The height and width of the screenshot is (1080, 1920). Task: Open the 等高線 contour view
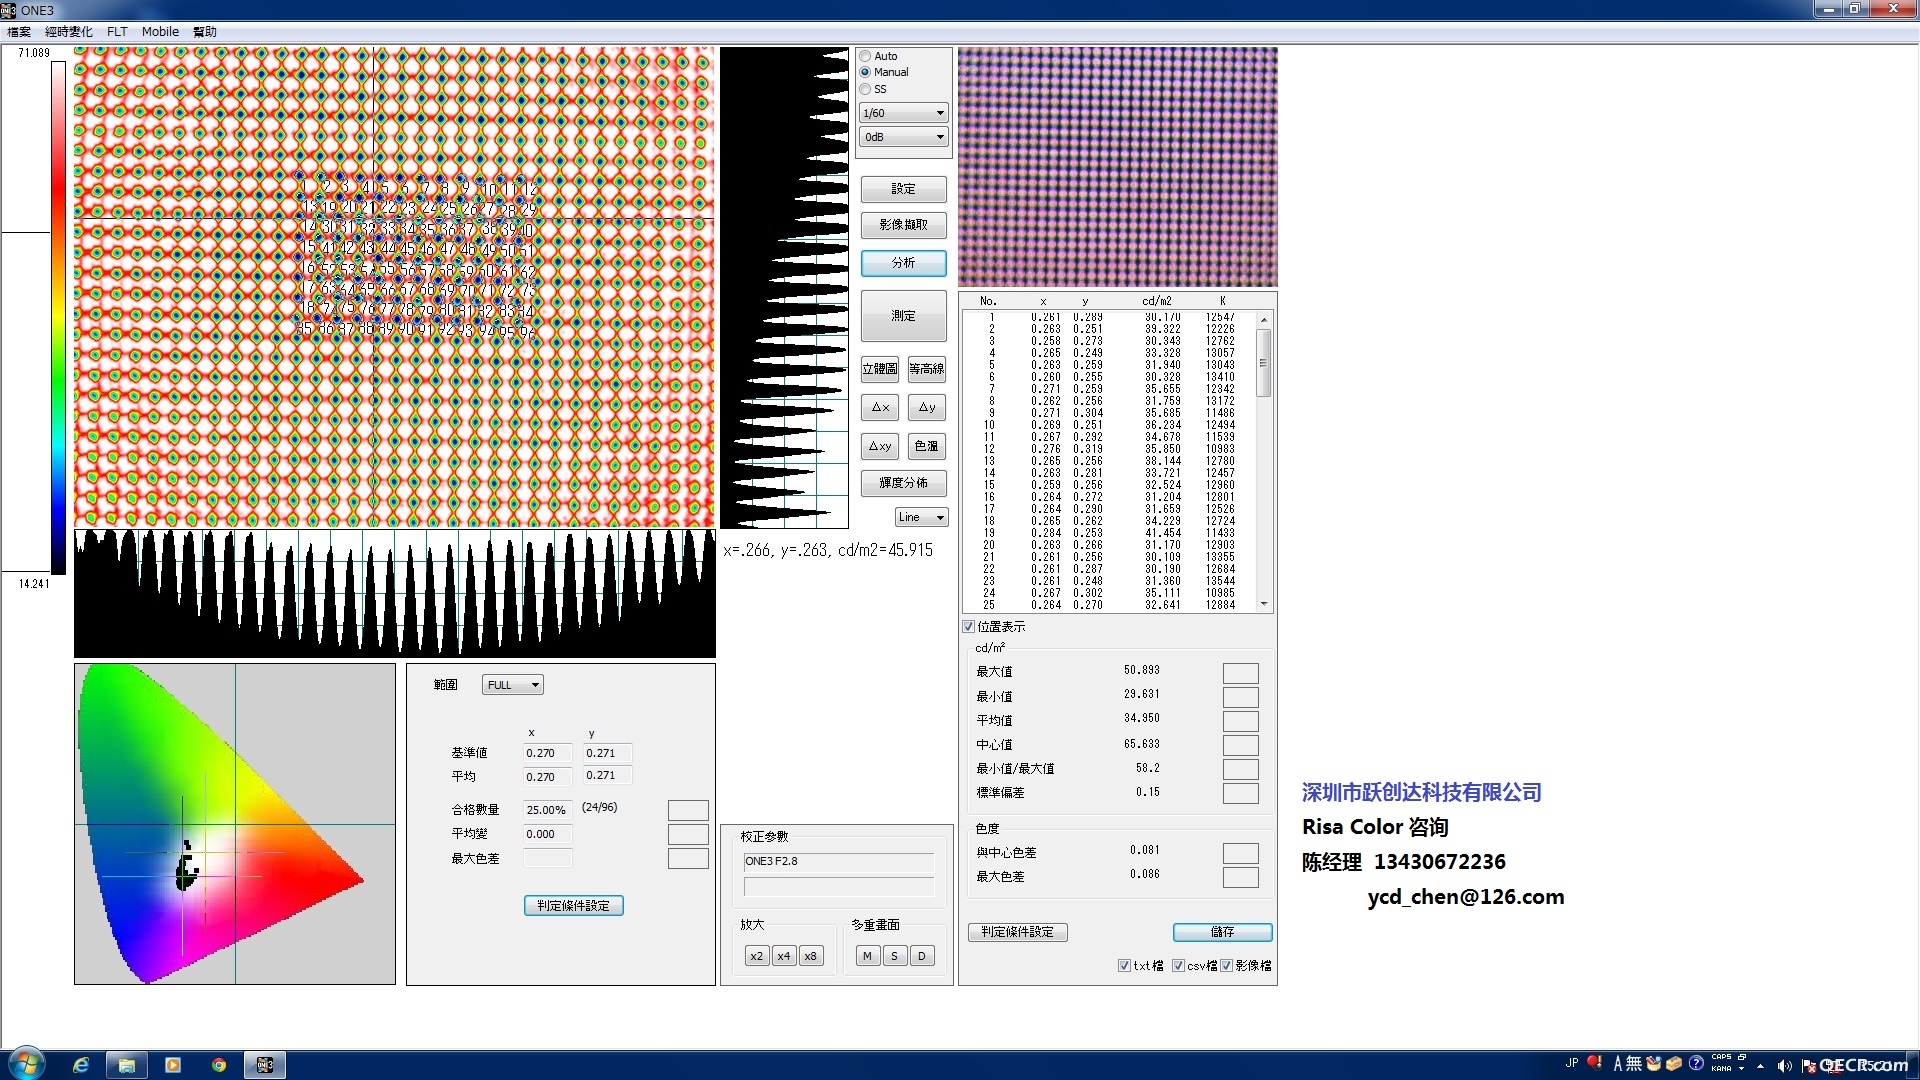tap(927, 369)
